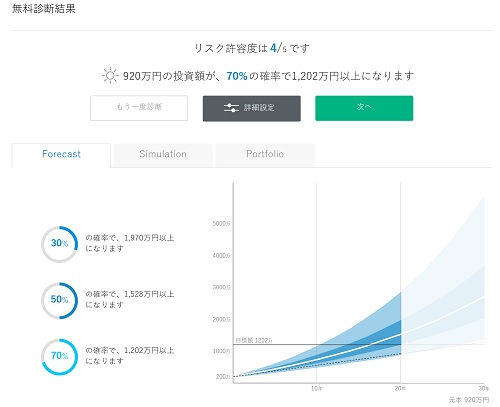This screenshot has width=500, height=407.
Task: Click the 20年 axis label
Action: pos(400,389)
